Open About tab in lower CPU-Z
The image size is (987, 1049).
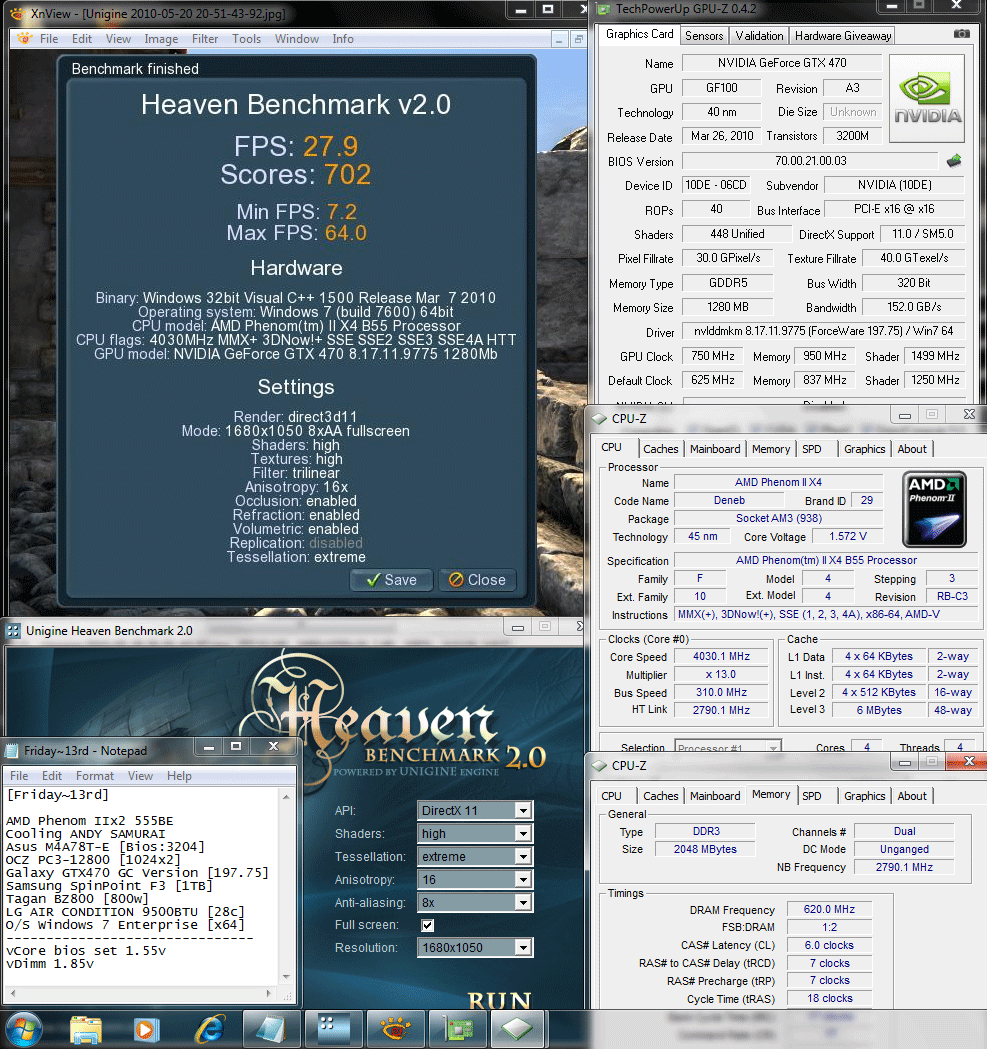pyautogui.click(x=912, y=796)
